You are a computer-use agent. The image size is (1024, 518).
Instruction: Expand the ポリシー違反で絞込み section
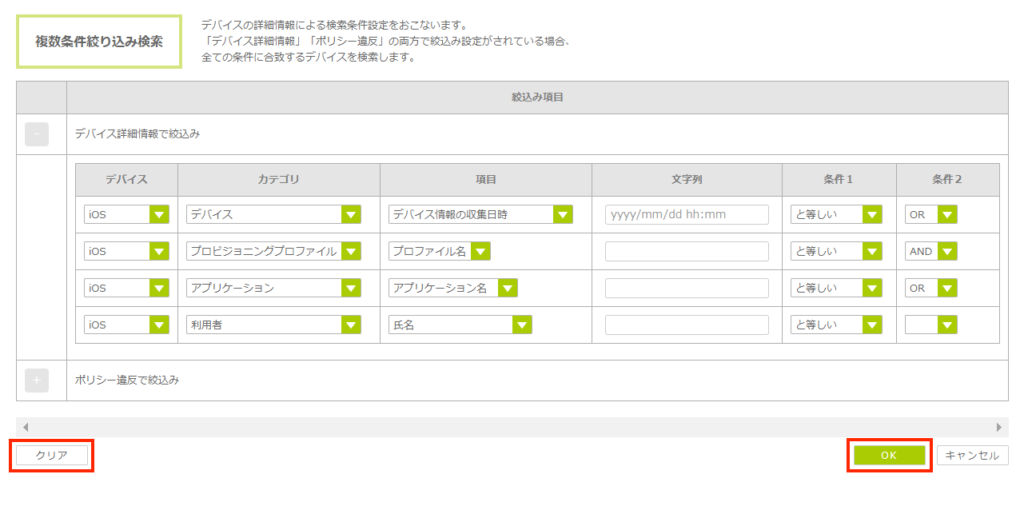point(36,380)
